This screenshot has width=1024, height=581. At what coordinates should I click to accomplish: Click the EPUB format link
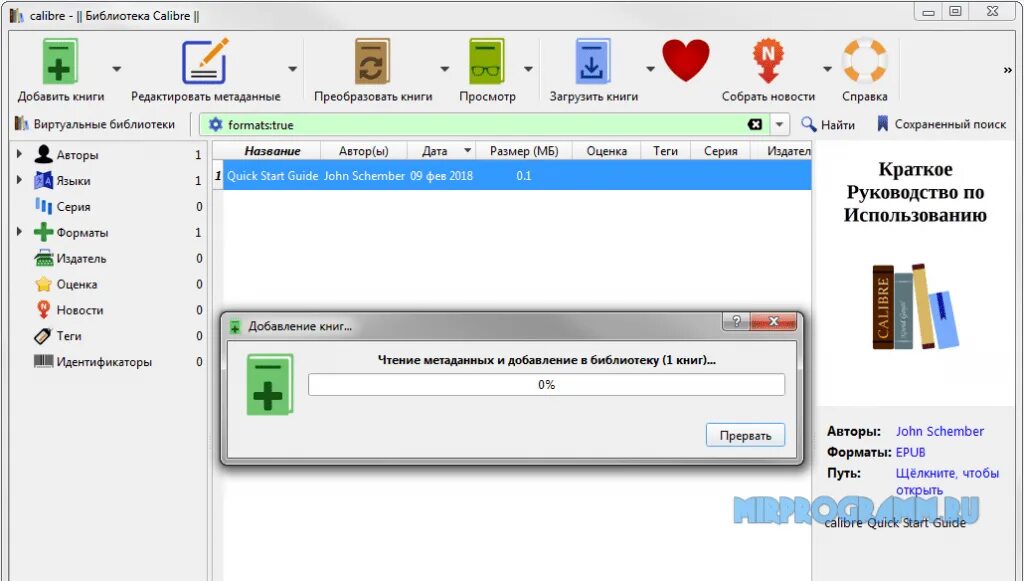(910, 452)
